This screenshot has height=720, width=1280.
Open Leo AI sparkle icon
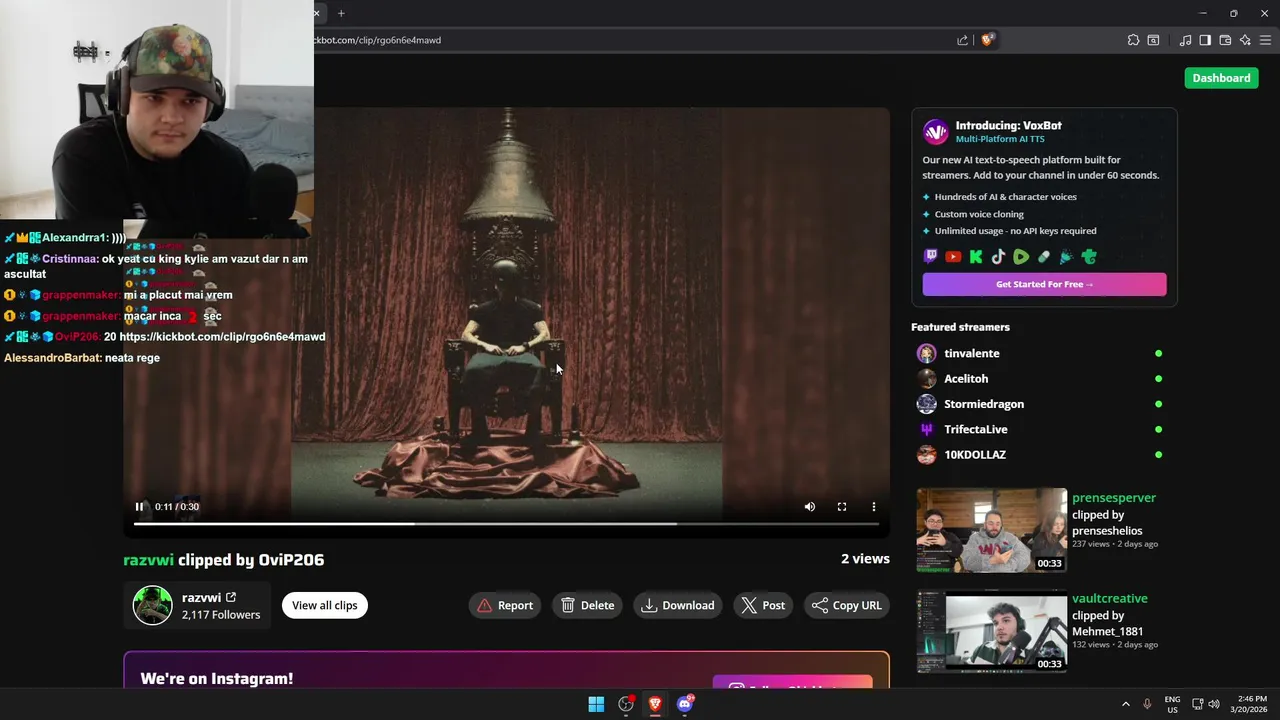click(1245, 40)
